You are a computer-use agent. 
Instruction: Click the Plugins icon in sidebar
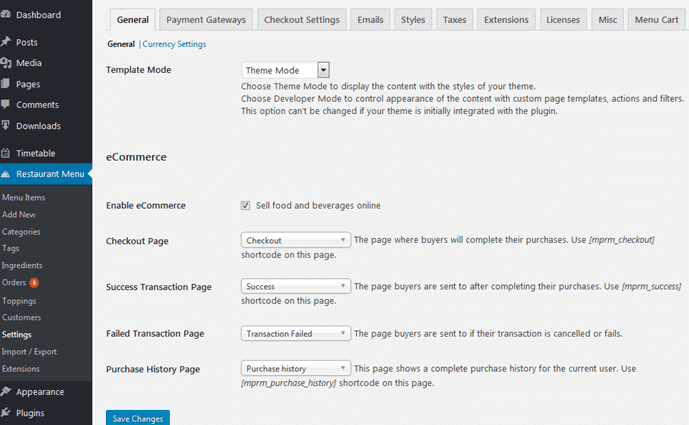click(x=6, y=413)
